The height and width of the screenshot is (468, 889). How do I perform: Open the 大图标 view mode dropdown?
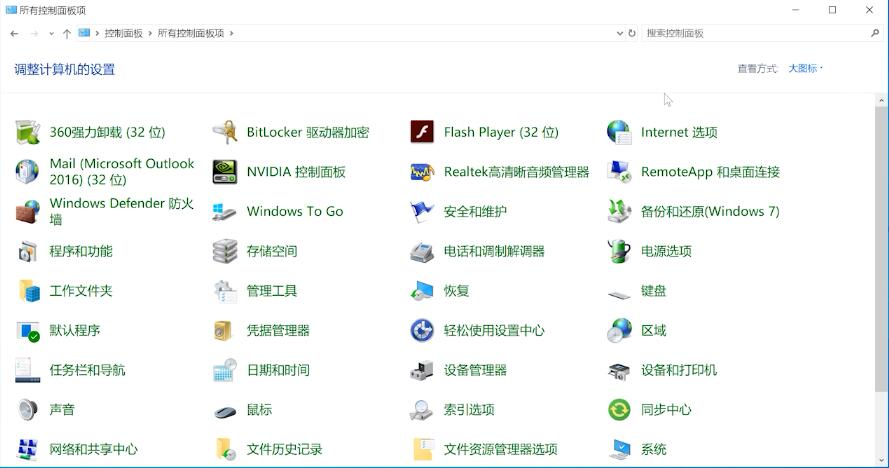coord(806,69)
